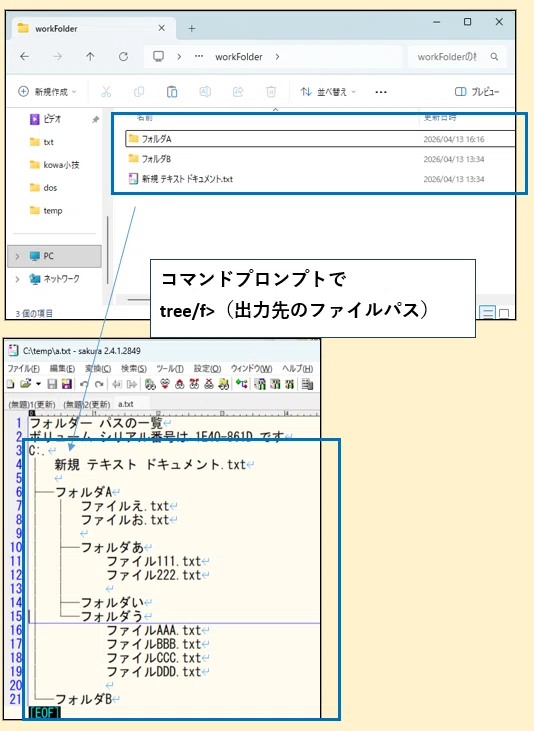
Task: Refresh the workFolder Explorer view
Action: coord(123,57)
